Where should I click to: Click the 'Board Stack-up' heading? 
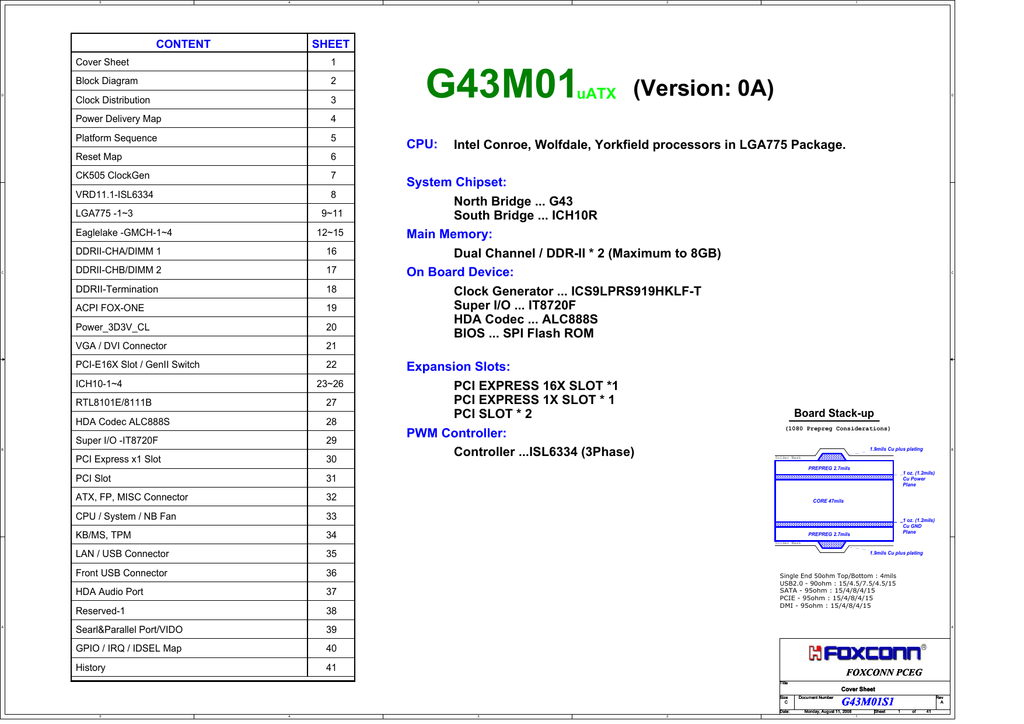(x=834, y=413)
